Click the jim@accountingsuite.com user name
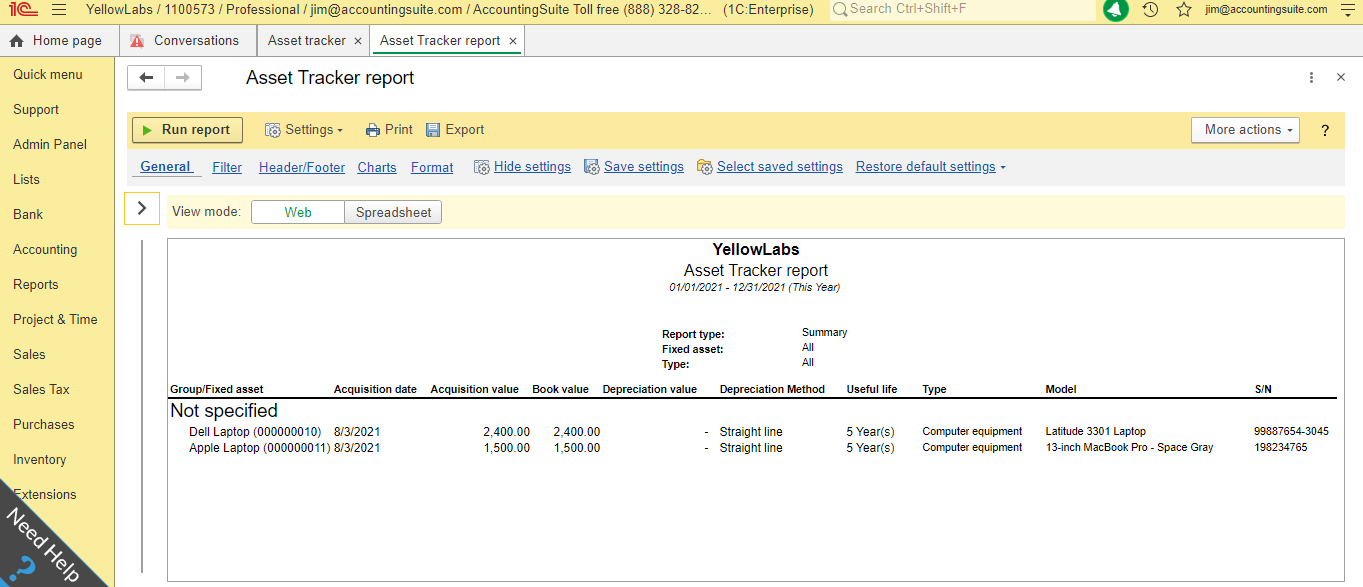The height and width of the screenshot is (587, 1363). pos(1266,9)
